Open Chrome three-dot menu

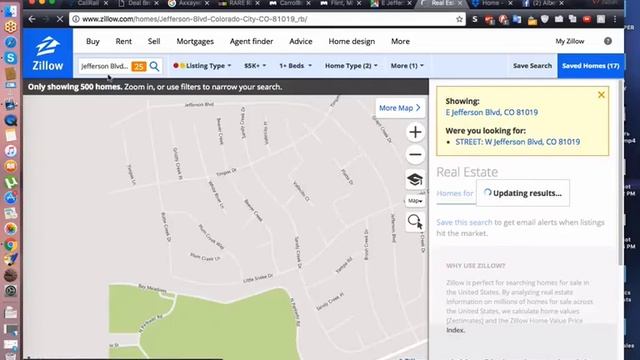pyautogui.click(x=615, y=19)
